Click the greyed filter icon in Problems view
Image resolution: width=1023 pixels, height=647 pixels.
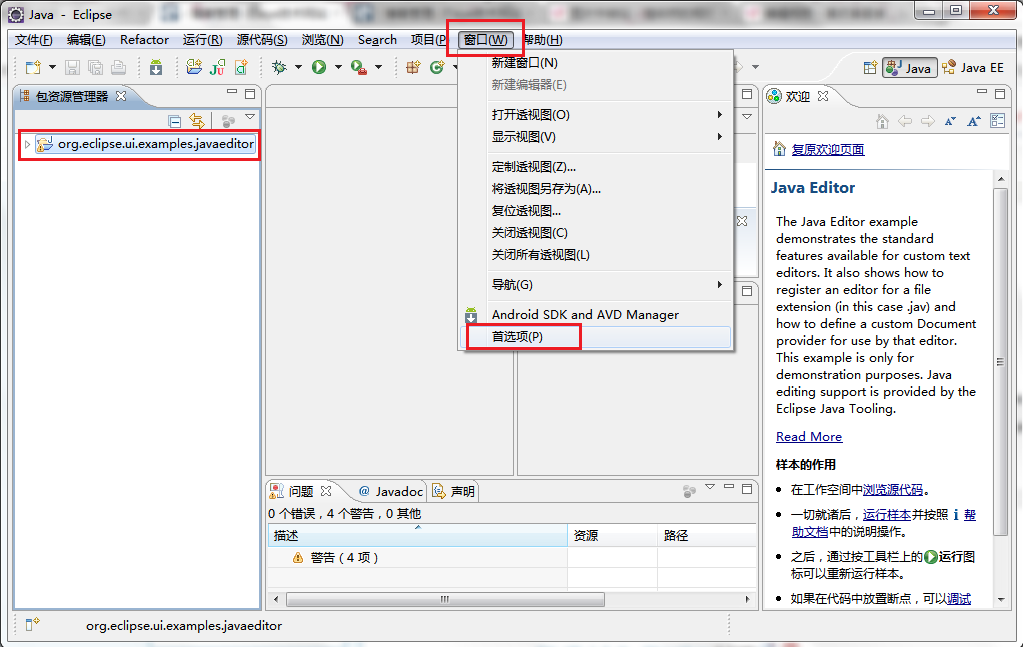click(x=689, y=491)
